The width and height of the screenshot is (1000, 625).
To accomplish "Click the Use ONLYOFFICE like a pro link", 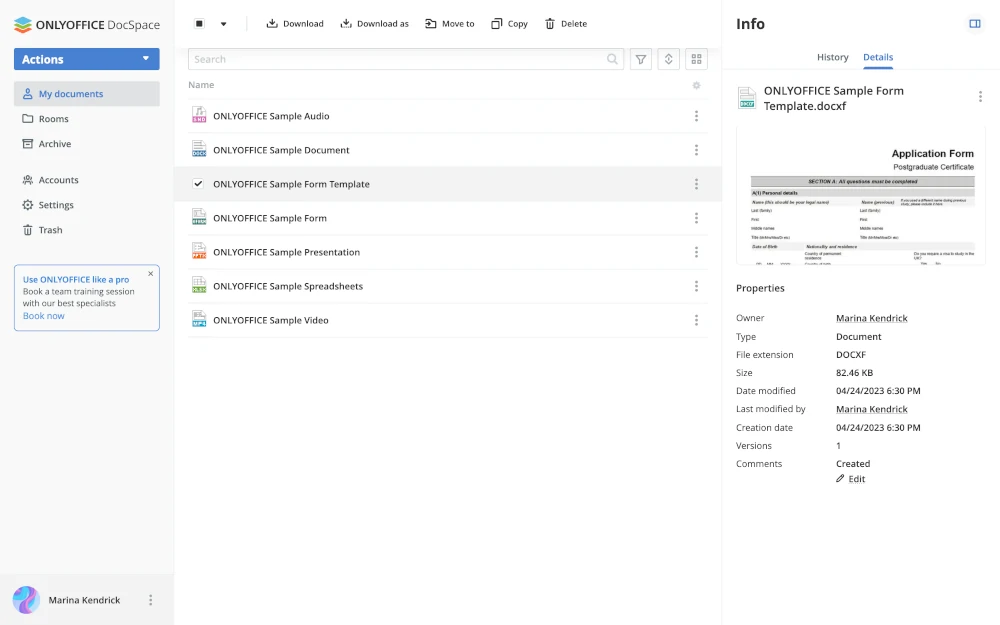I will [x=76, y=279].
